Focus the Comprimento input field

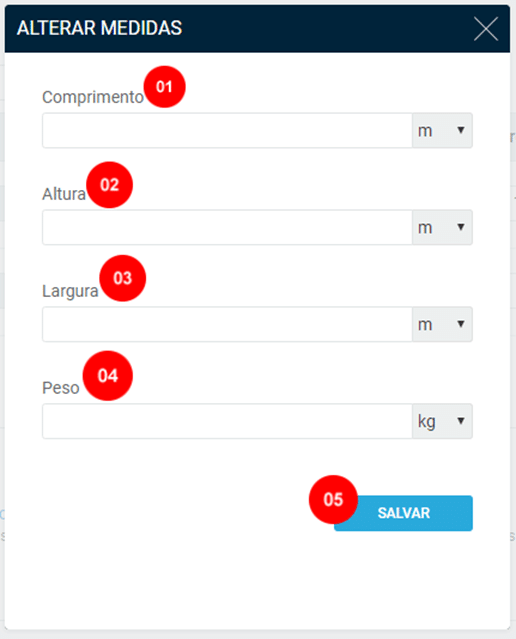point(227,130)
